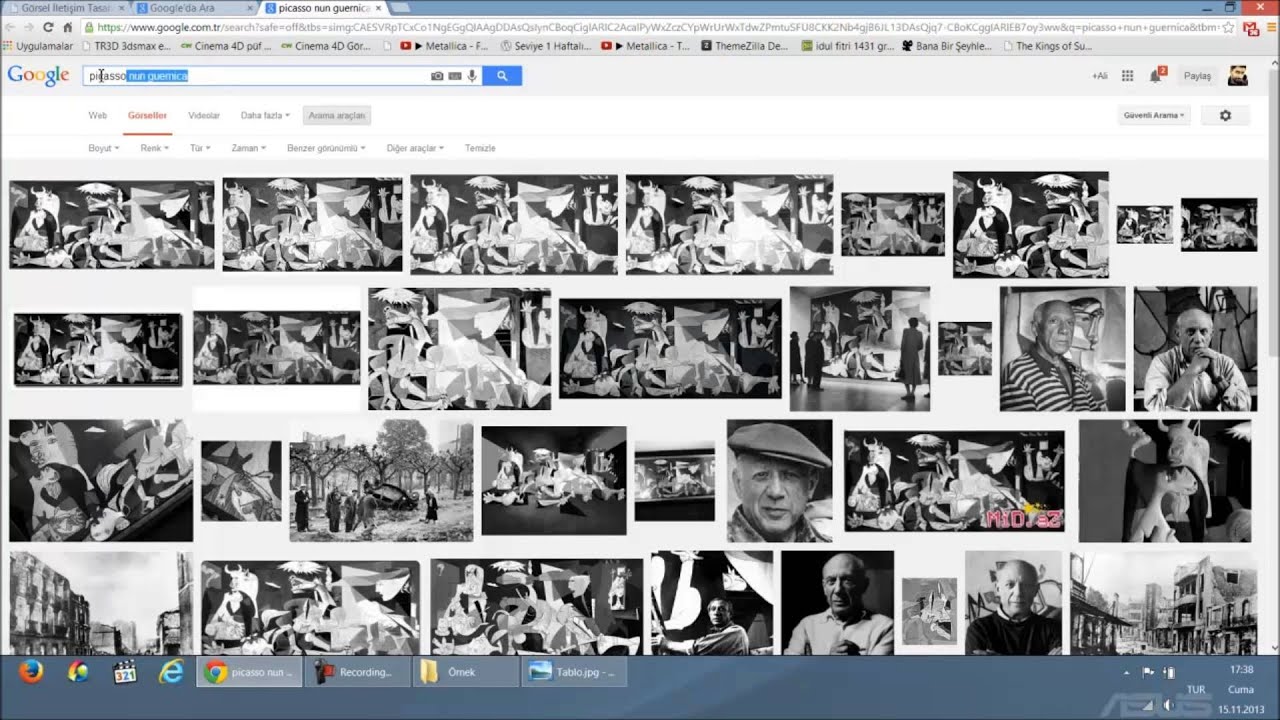Switch to Tablo.jpg taskbar window
The height and width of the screenshot is (720, 1280).
(x=574, y=672)
